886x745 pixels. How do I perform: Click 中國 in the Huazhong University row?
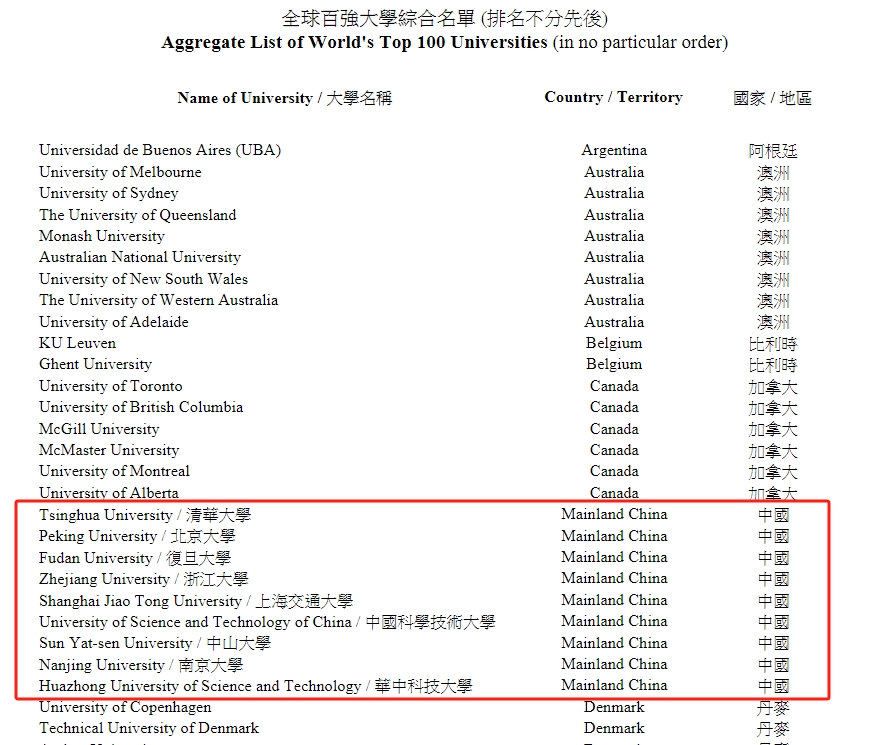[773, 687]
